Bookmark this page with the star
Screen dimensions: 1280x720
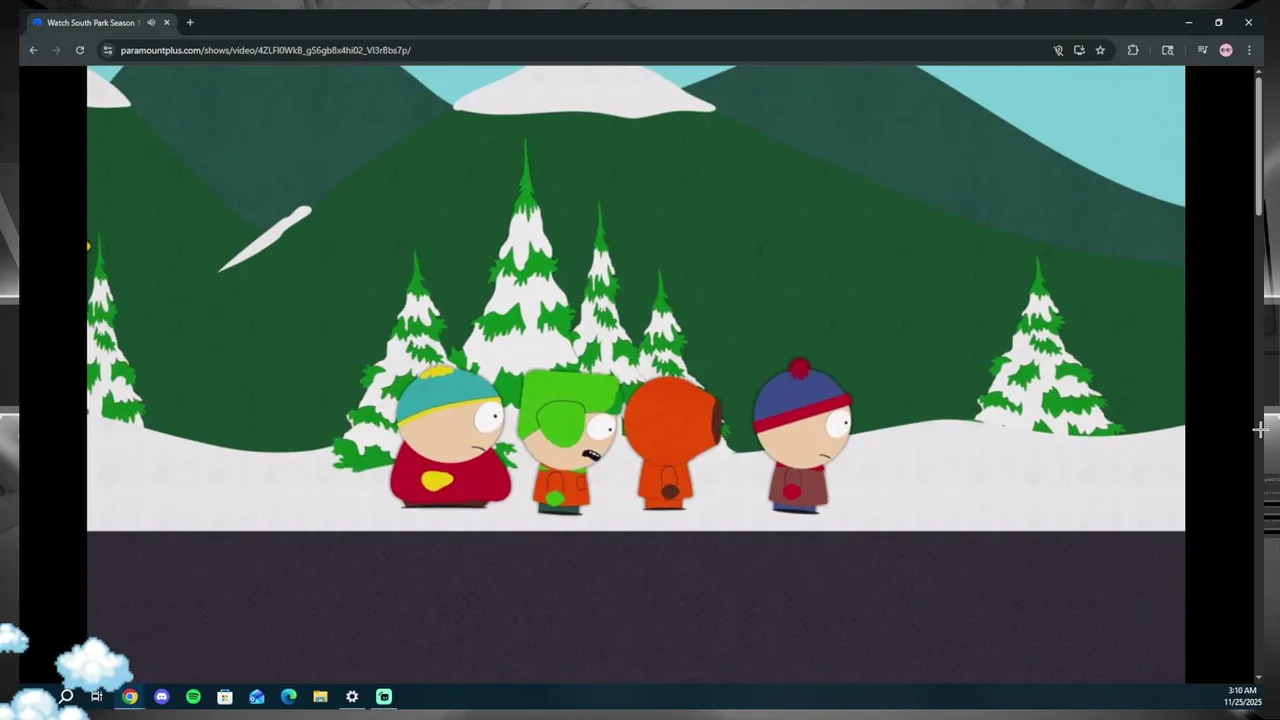point(1100,50)
